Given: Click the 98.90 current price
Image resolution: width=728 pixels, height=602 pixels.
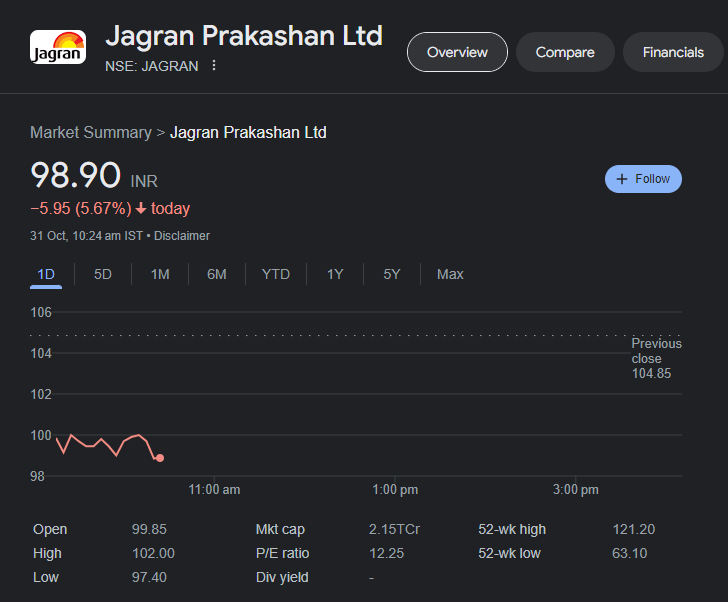Looking at the screenshot, I should pos(76,175).
